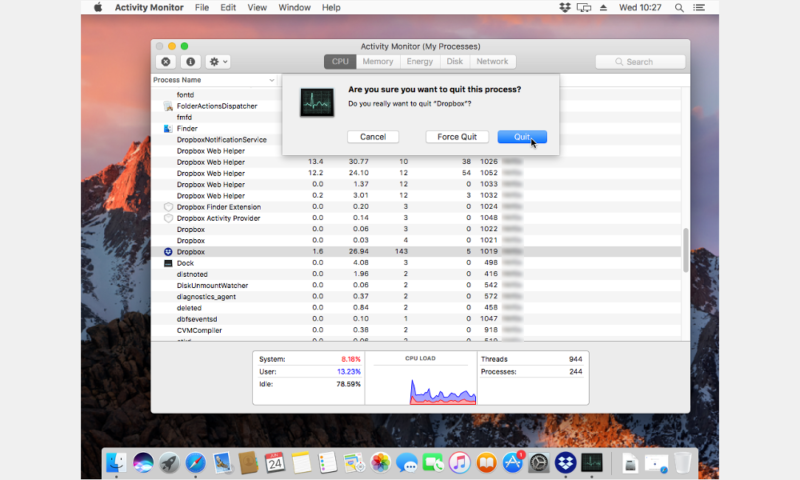The image size is (800, 480).
Task: Open Photos from the Dock
Action: [380, 463]
